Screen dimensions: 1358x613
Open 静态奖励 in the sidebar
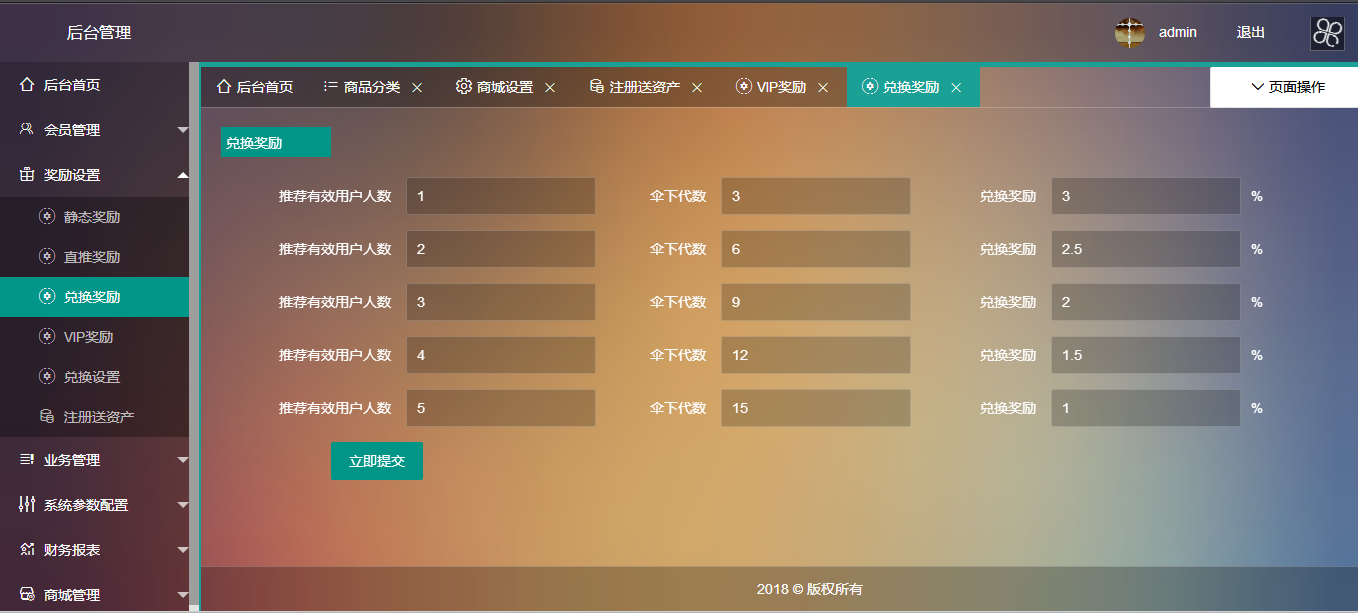pyautogui.click(x=92, y=217)
